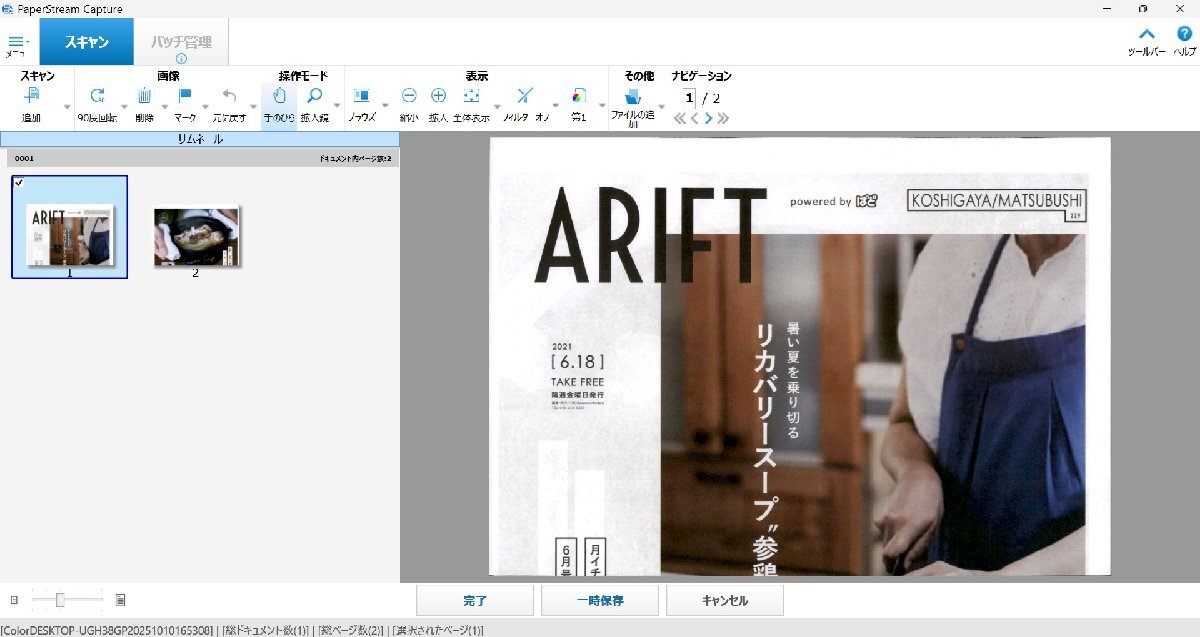Toggle the filter on/off icon
This screenshot has width=1200, height=637.
(x=525, y=97)
